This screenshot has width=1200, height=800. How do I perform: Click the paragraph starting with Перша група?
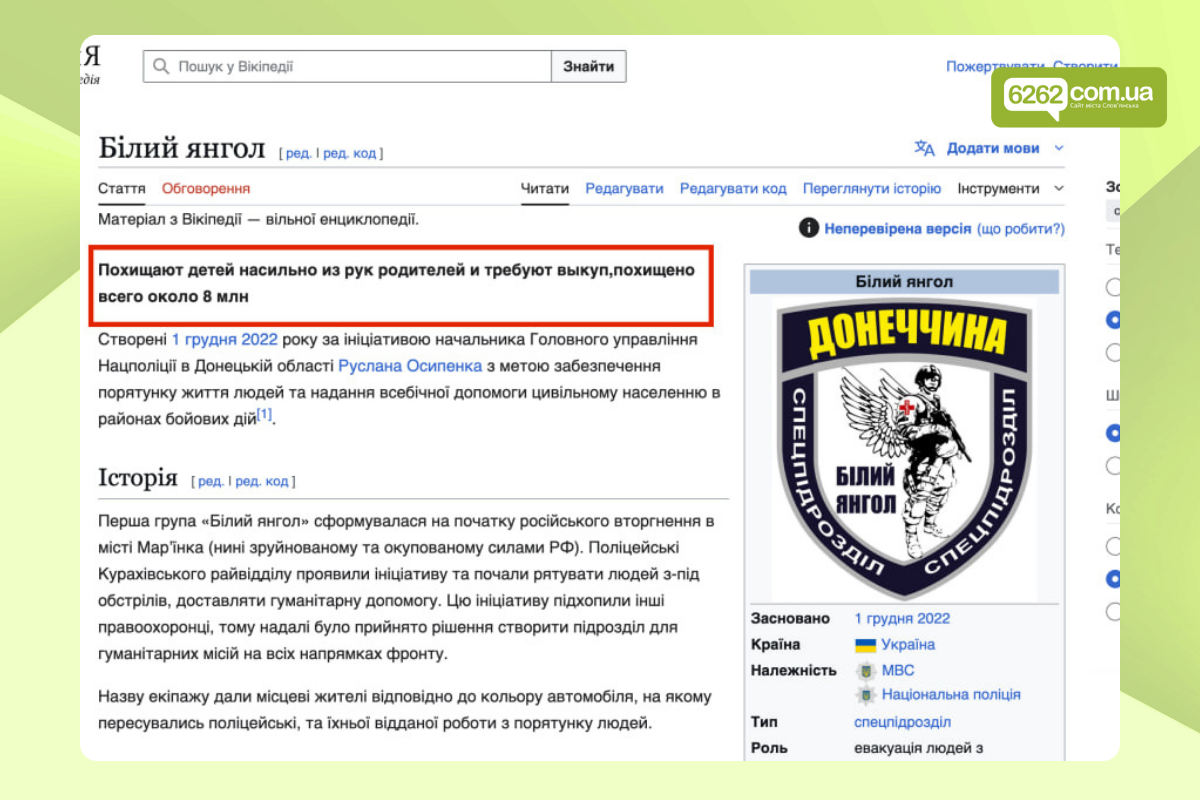[x=407, y=588]
